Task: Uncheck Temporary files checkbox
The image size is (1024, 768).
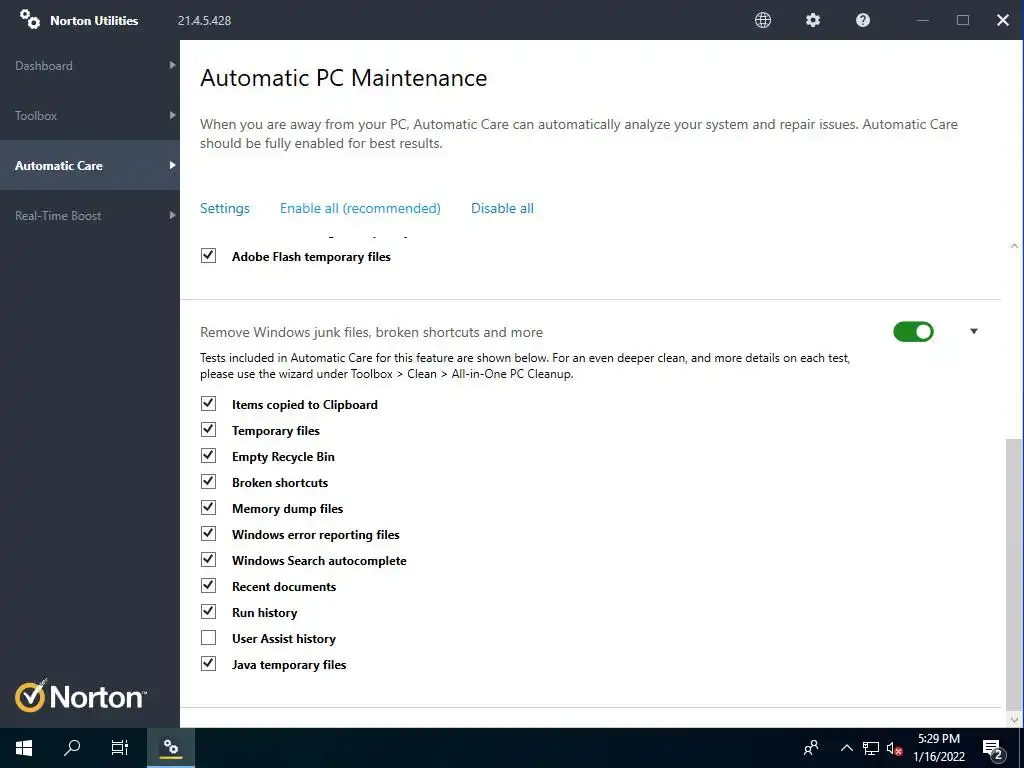Action: click(x=208, y=429)
